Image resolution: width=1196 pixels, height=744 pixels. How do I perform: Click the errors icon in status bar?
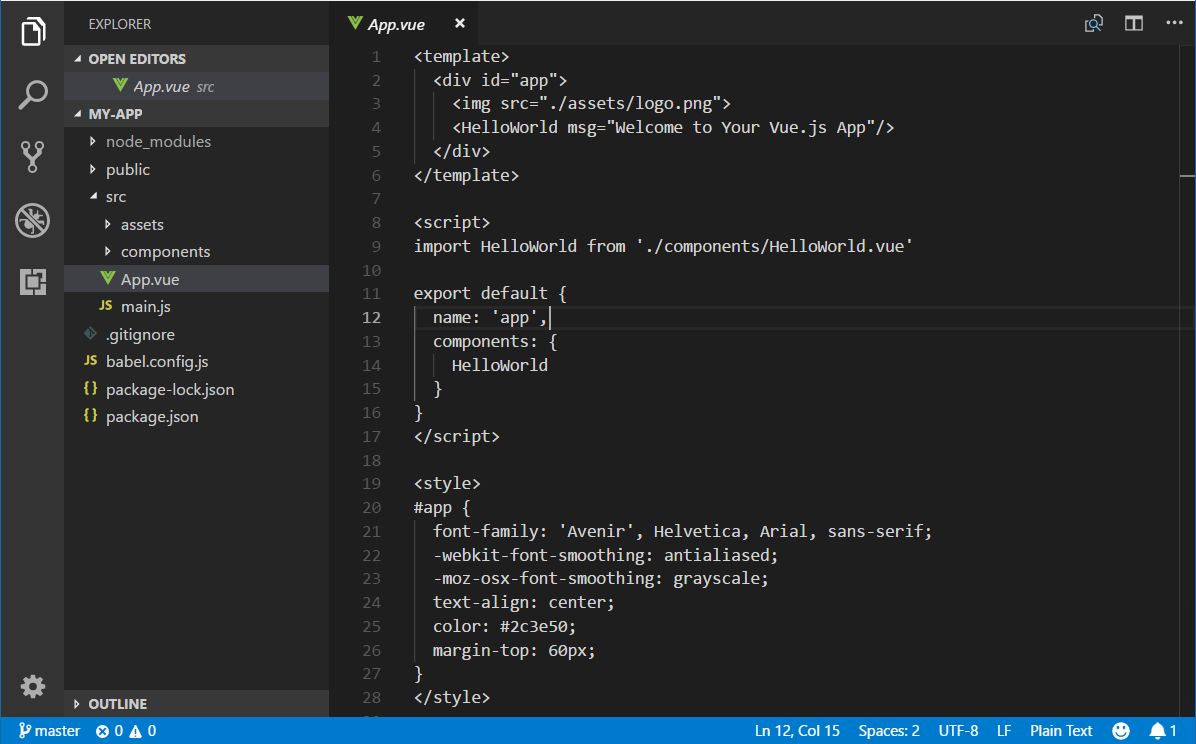(102, 731)
